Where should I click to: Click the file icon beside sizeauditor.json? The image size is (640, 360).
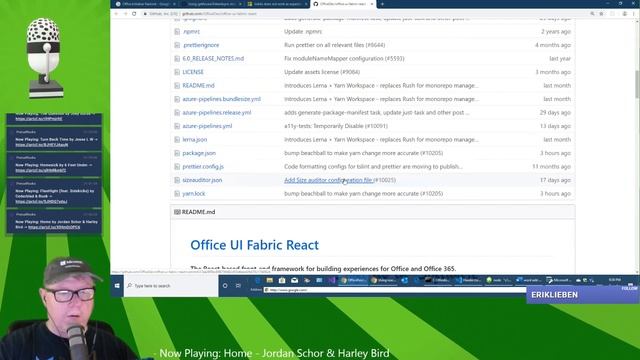coord(177,180)
